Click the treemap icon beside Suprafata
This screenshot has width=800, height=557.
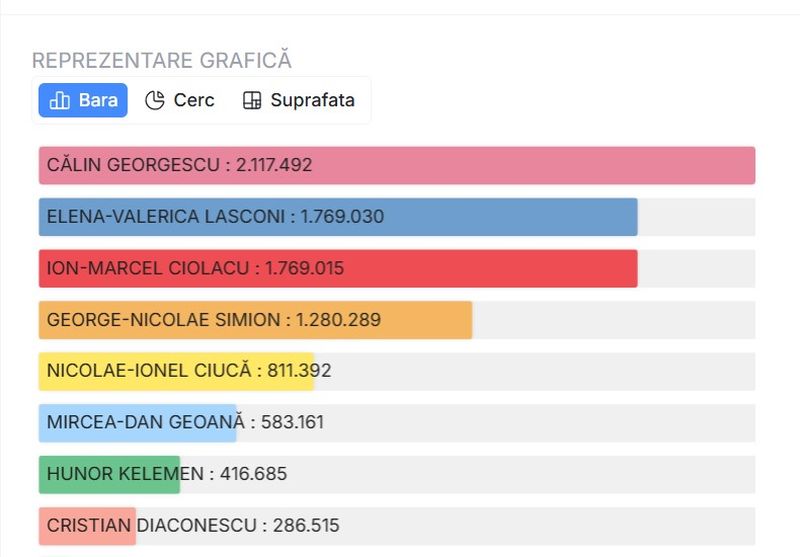click(252, 100)
